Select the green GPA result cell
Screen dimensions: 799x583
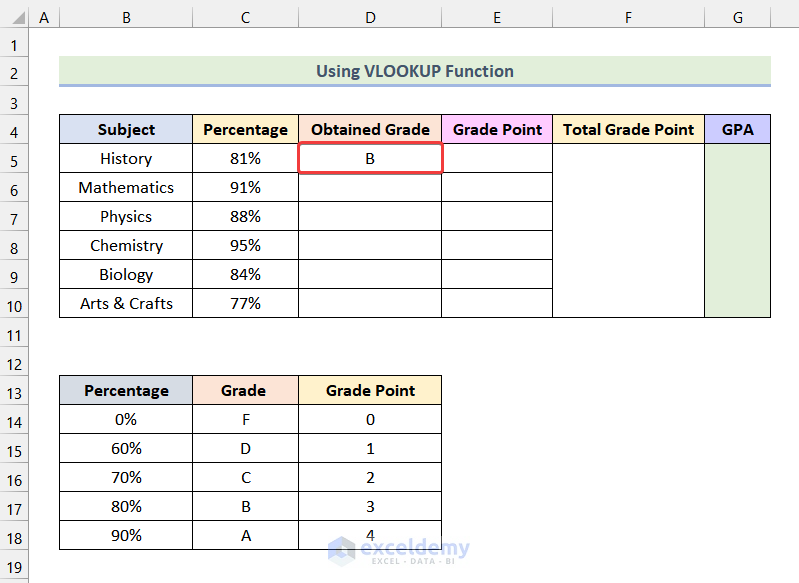click(737, 231)
